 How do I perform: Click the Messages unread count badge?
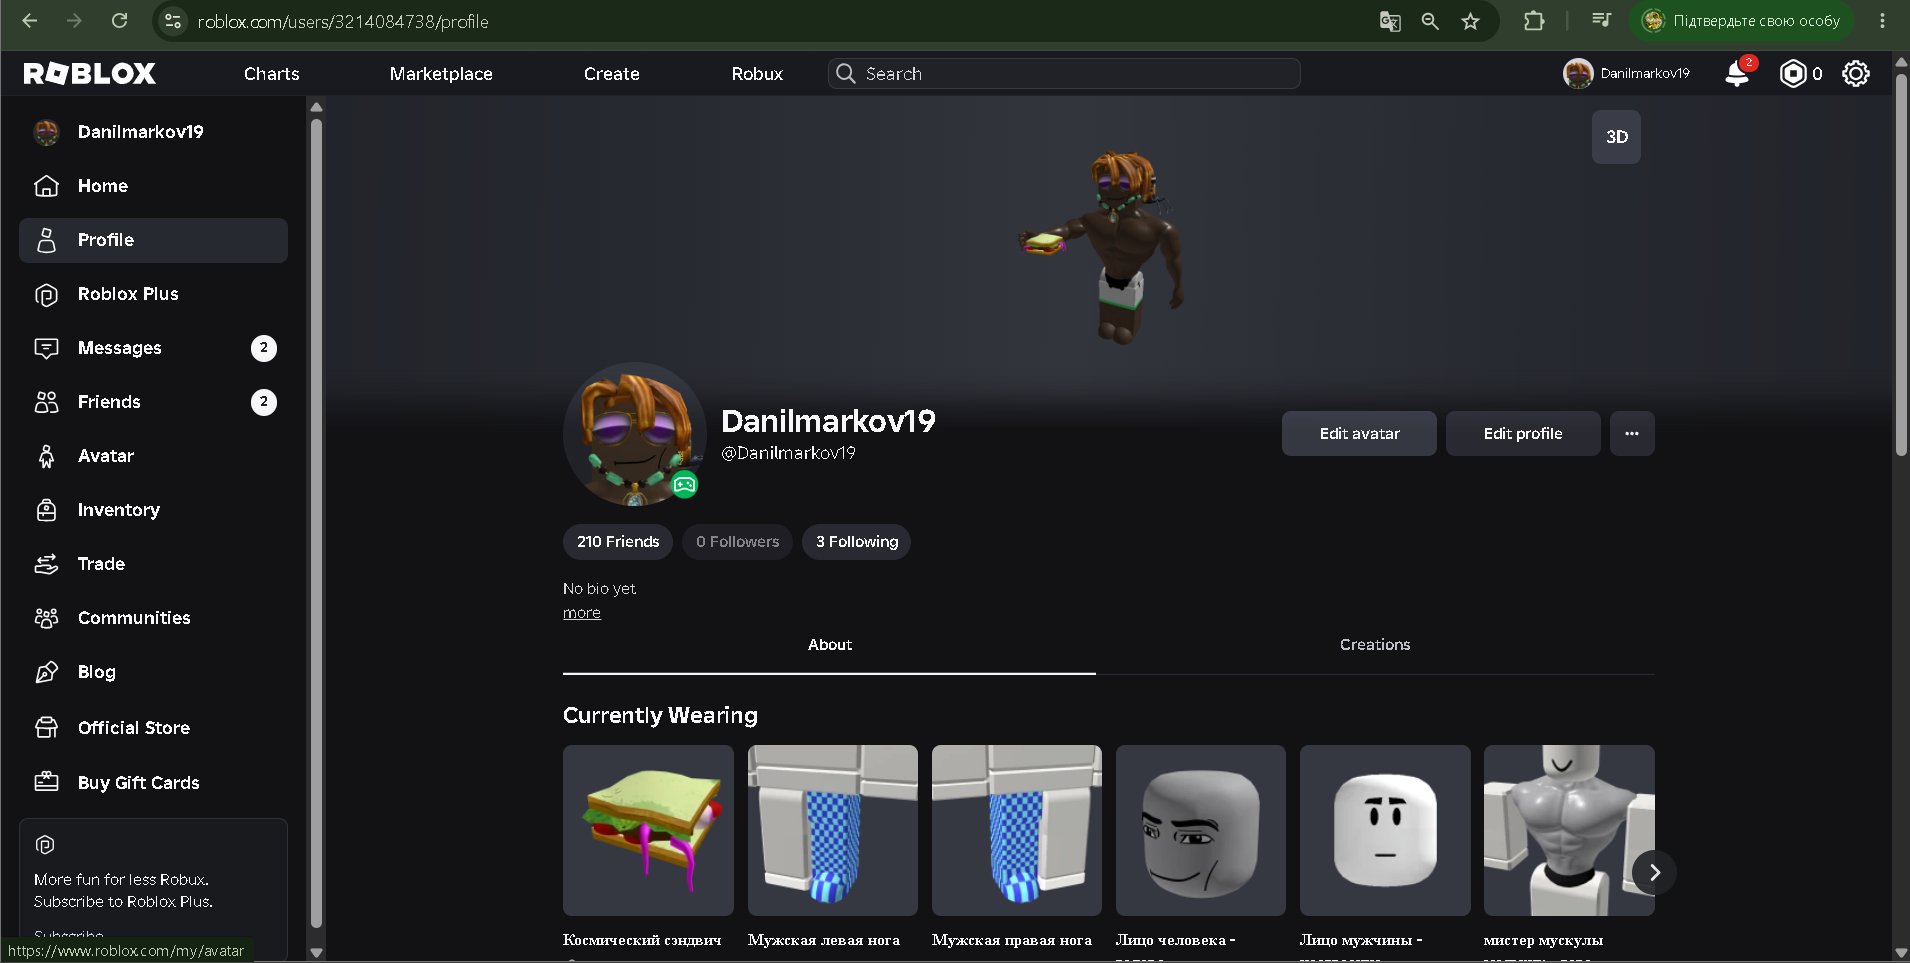pos(264,348)
